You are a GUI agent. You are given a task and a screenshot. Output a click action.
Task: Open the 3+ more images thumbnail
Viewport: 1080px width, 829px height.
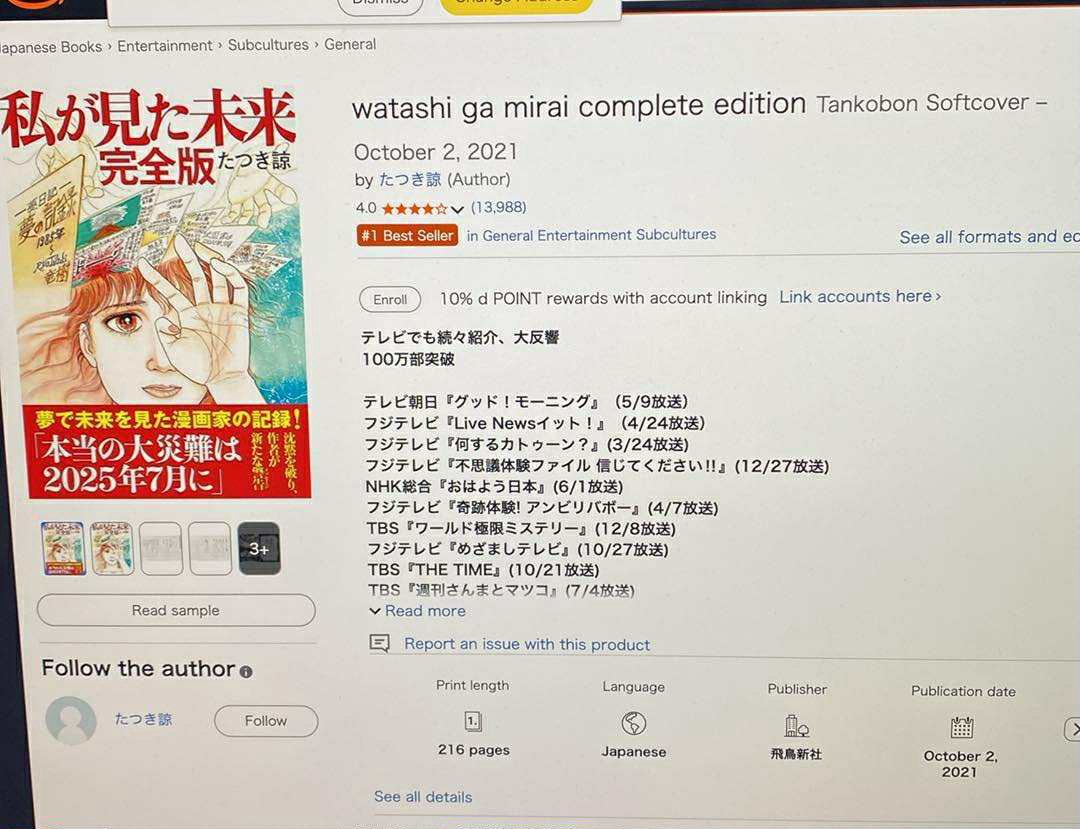[259, 549]
